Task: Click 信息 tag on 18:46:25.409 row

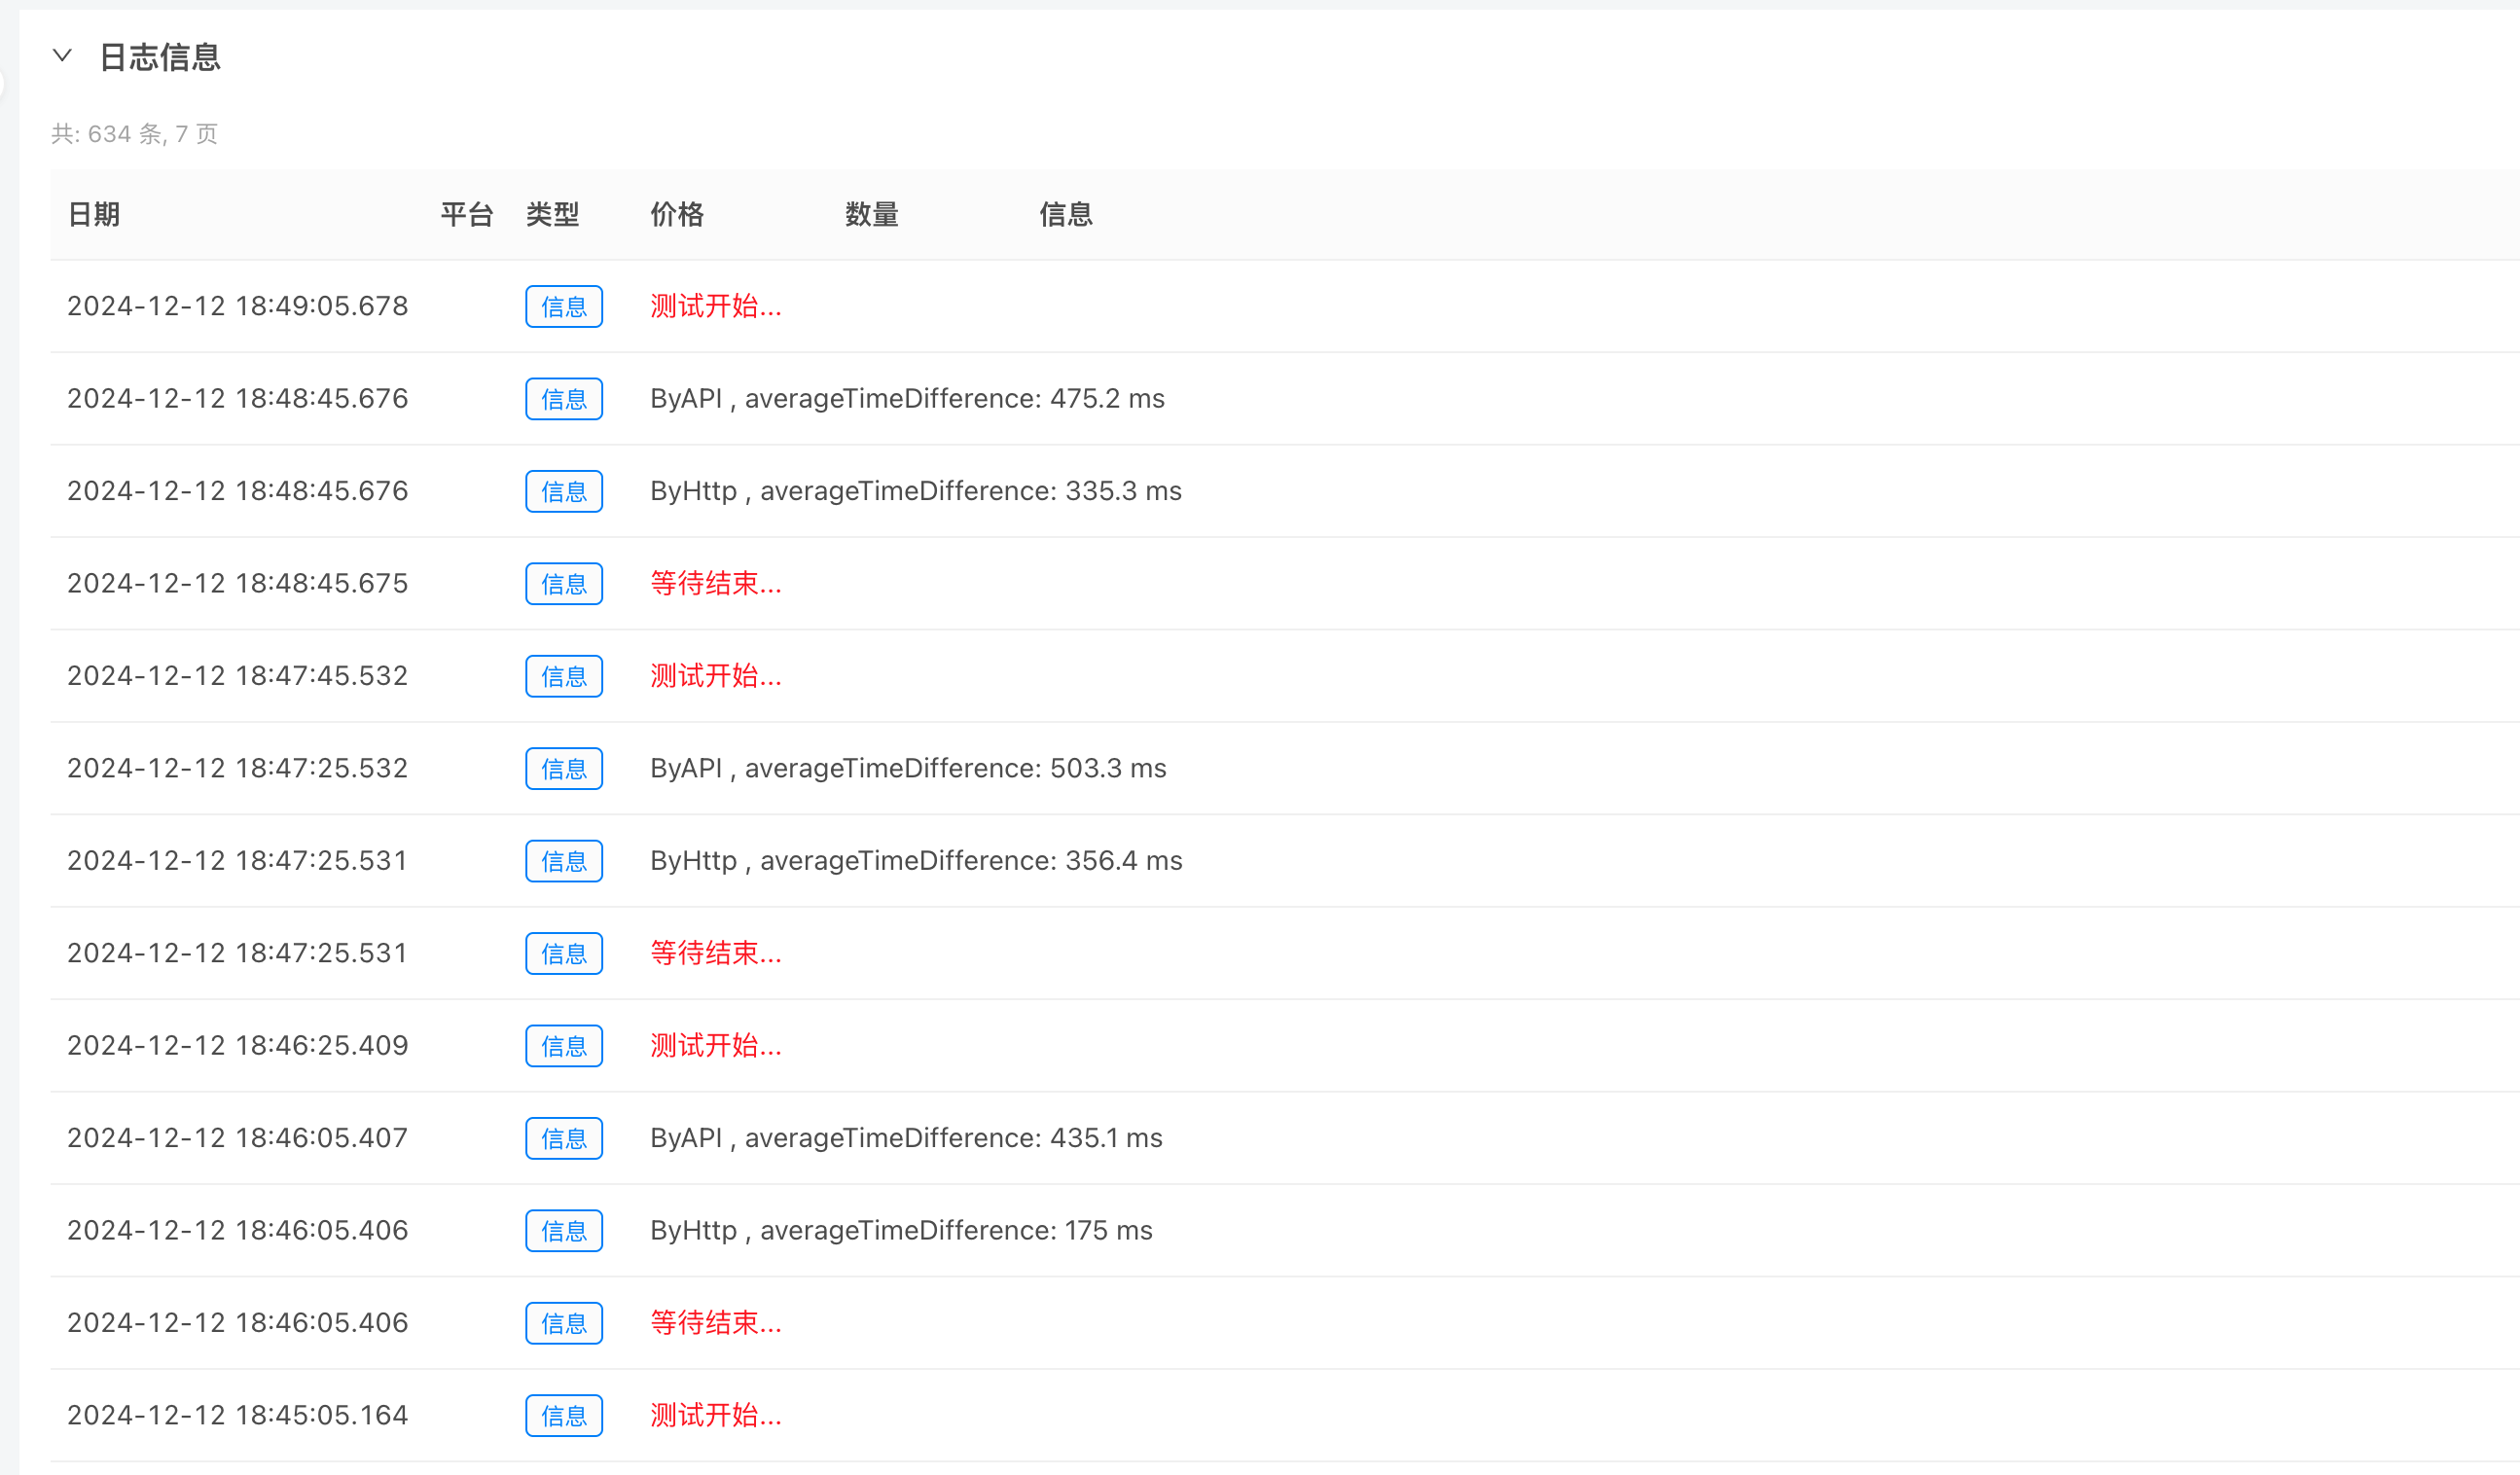Action: pos(564,1046)
